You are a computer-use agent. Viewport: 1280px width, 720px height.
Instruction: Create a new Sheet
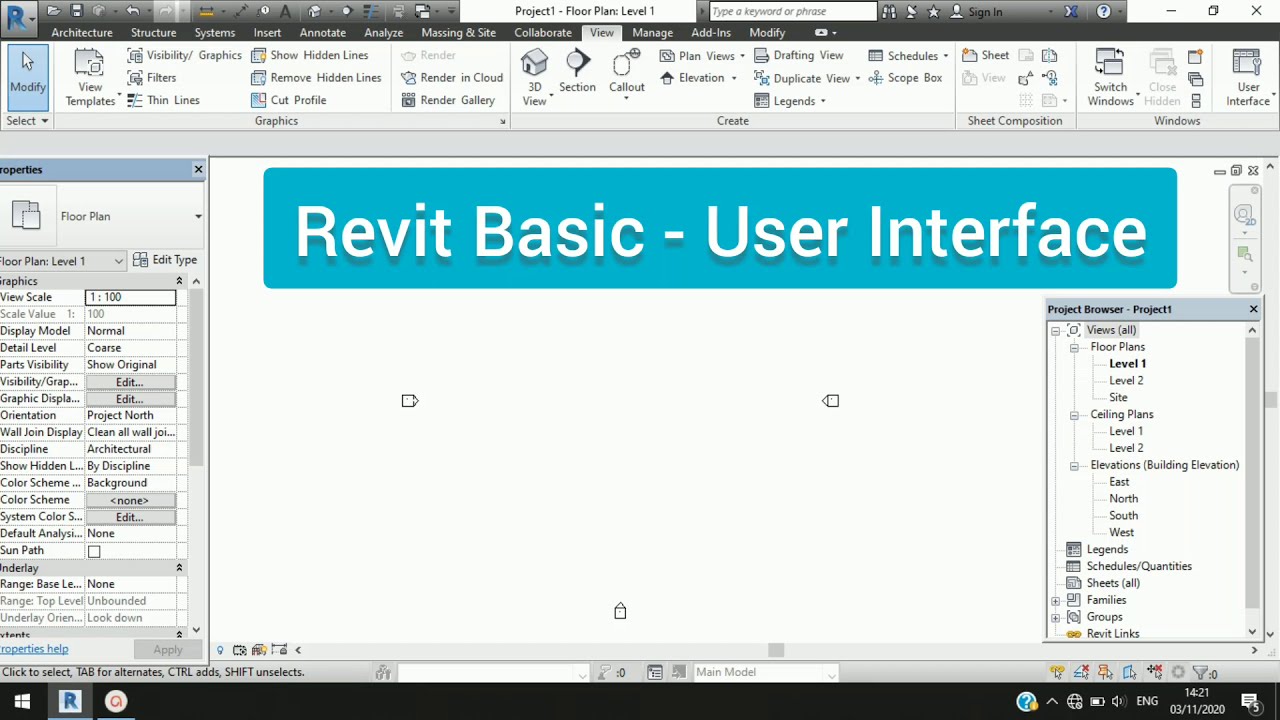986,55
